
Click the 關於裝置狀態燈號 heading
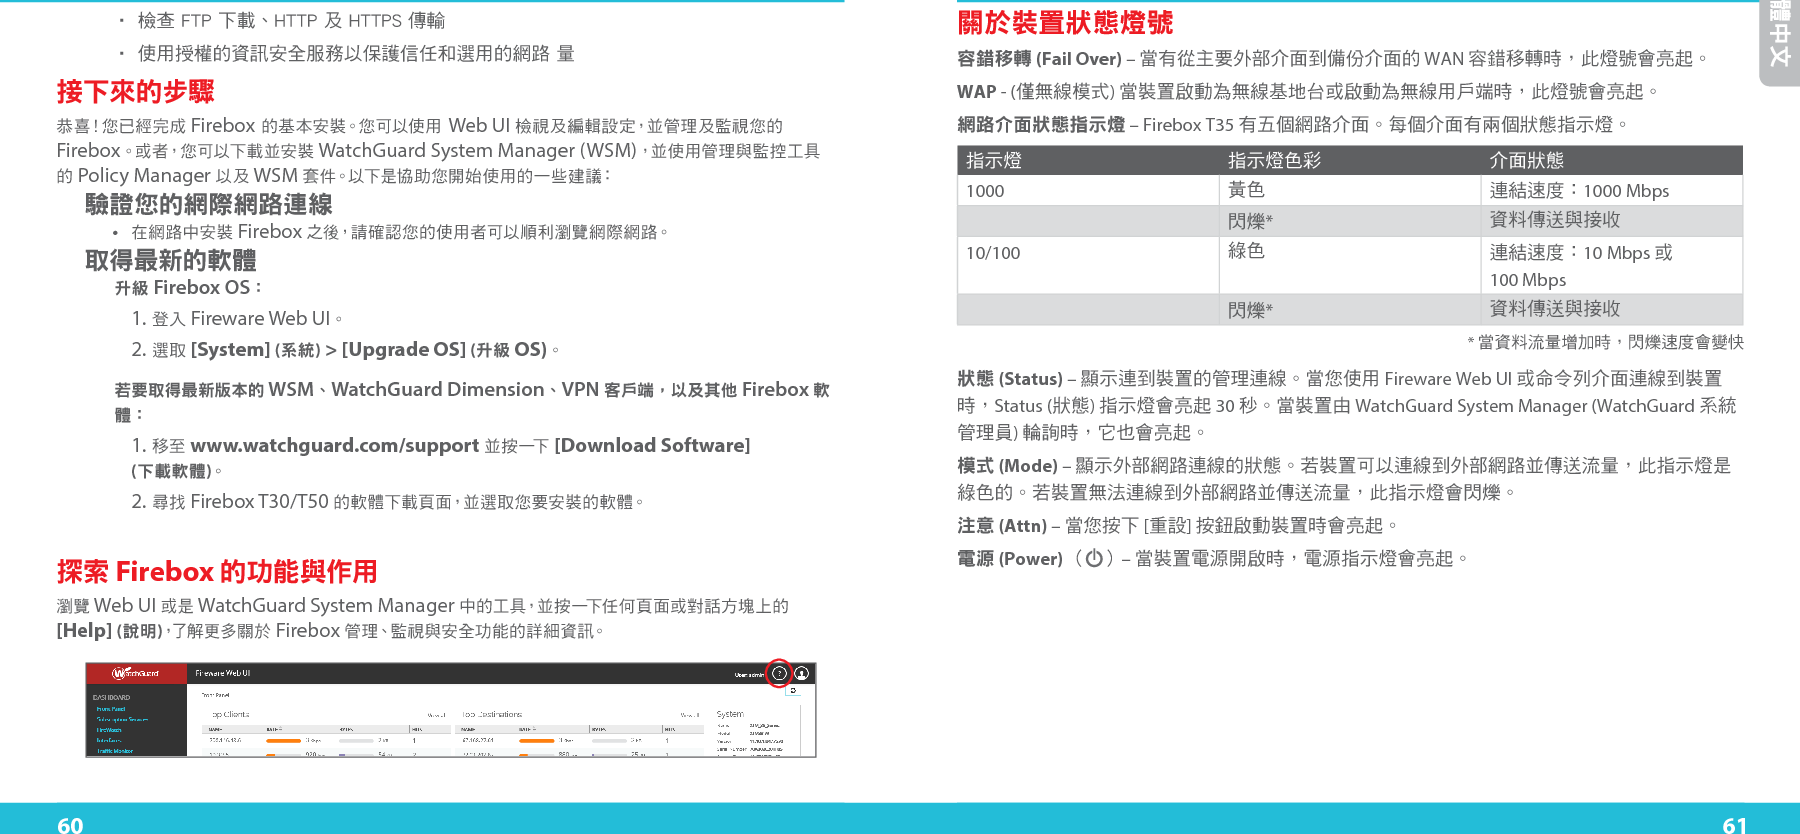coord(1065,22)
